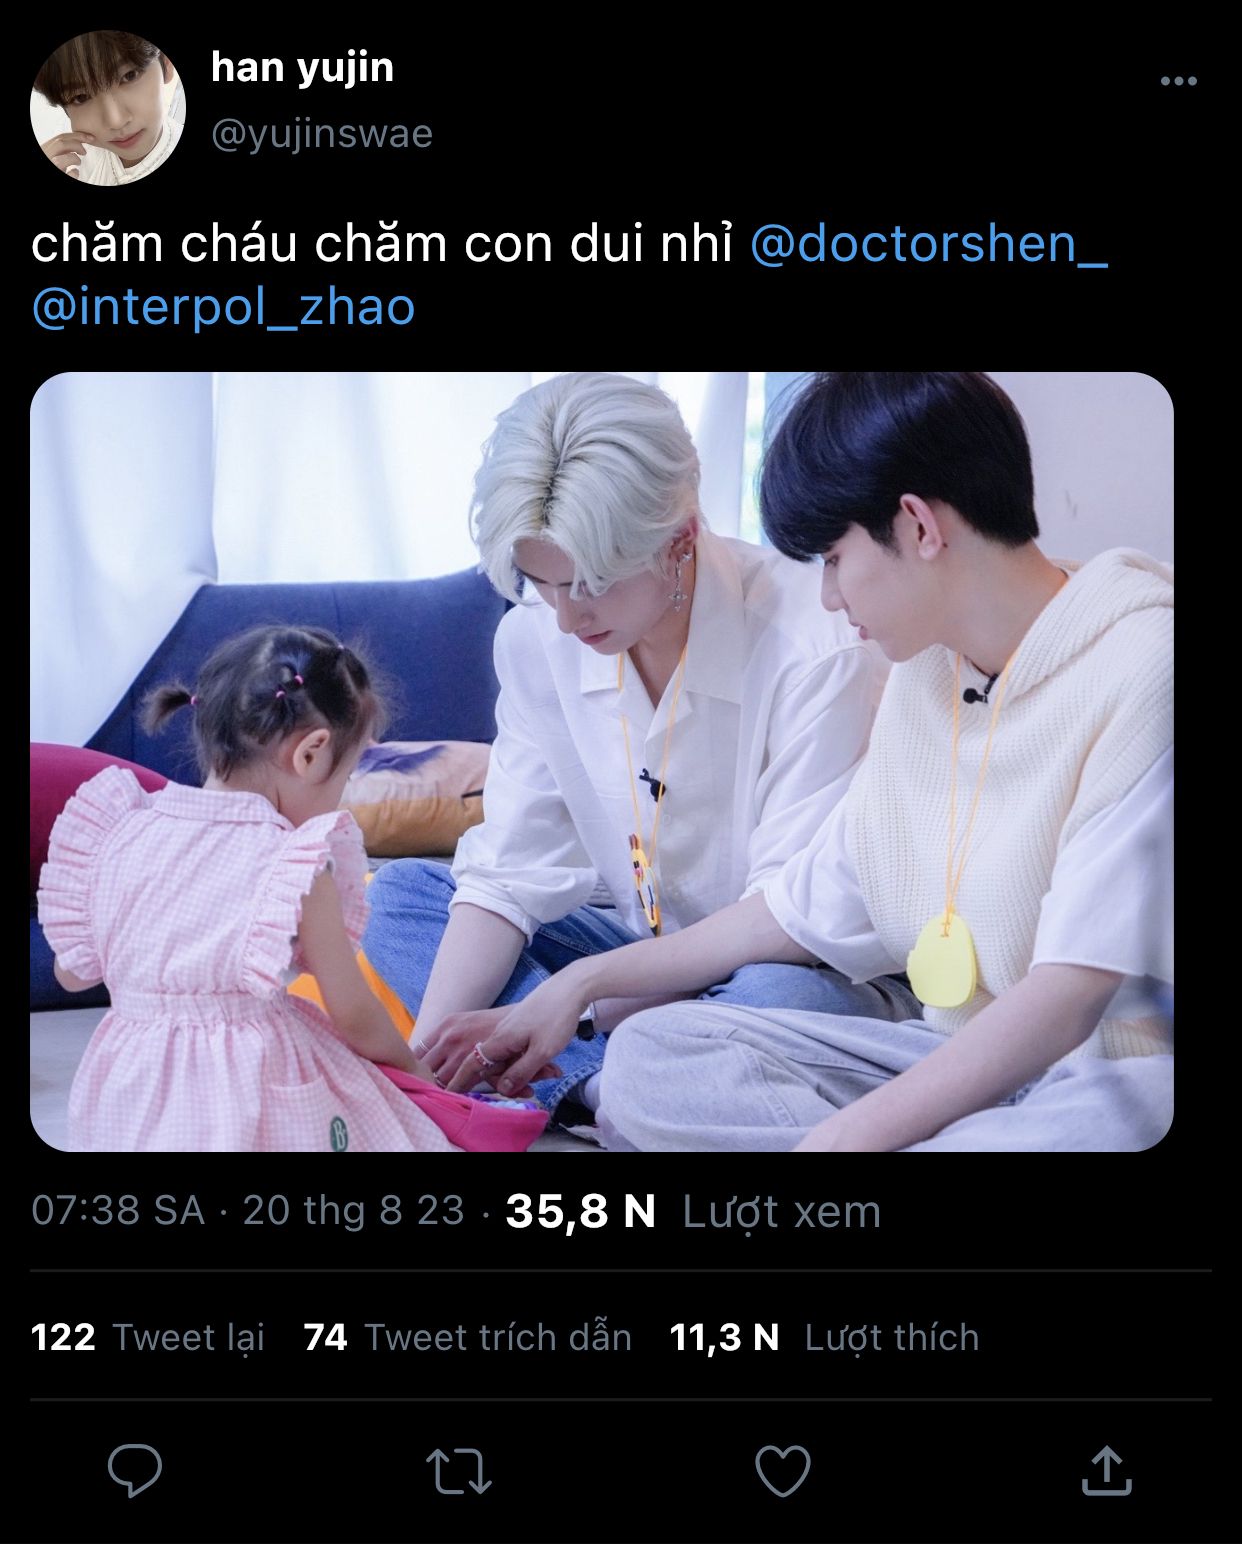View the attached tweet photo fullscreen
1242x1544 pixels.
click(x=602, y=762)
